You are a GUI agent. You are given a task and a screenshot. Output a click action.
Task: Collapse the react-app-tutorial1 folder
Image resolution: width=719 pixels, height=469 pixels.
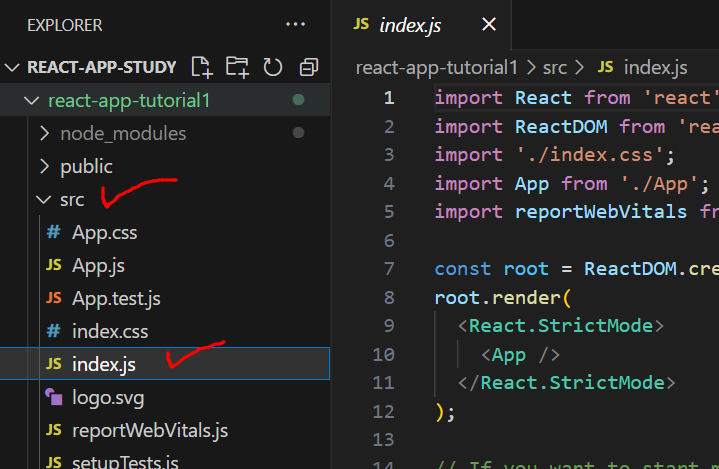[x=31, y=100]
